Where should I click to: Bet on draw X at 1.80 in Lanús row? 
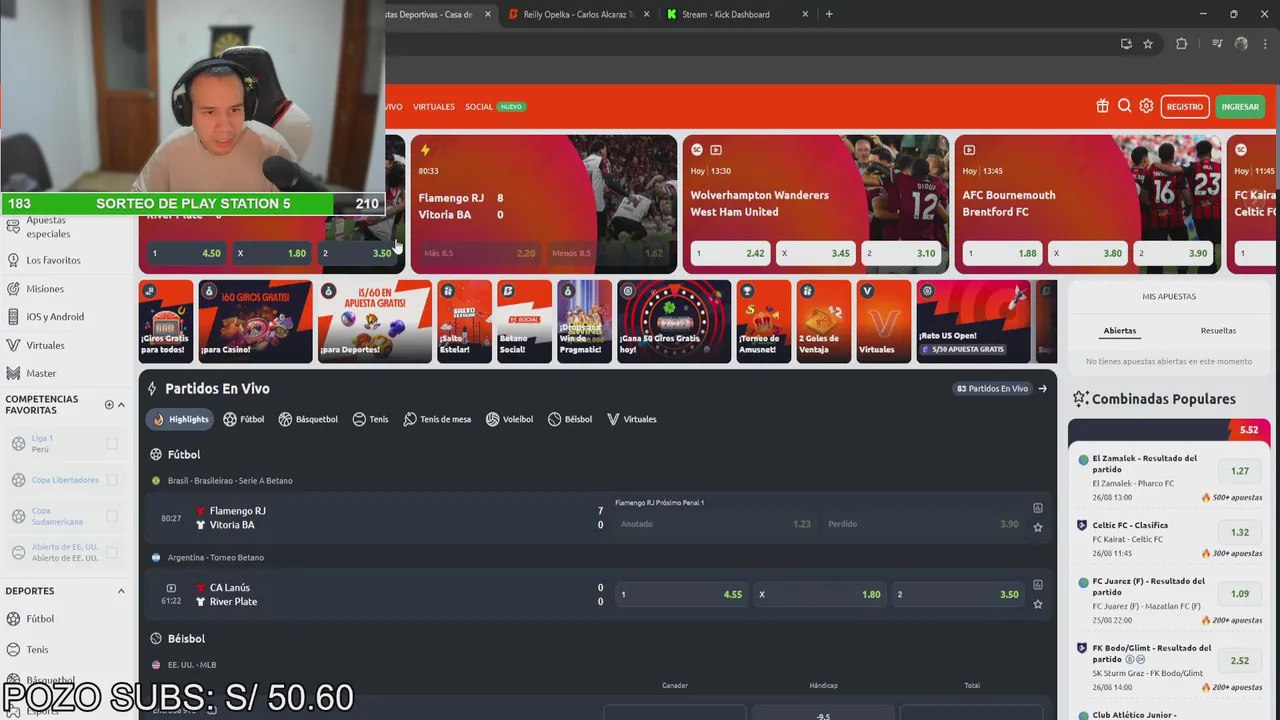click(x=820, y=594)
